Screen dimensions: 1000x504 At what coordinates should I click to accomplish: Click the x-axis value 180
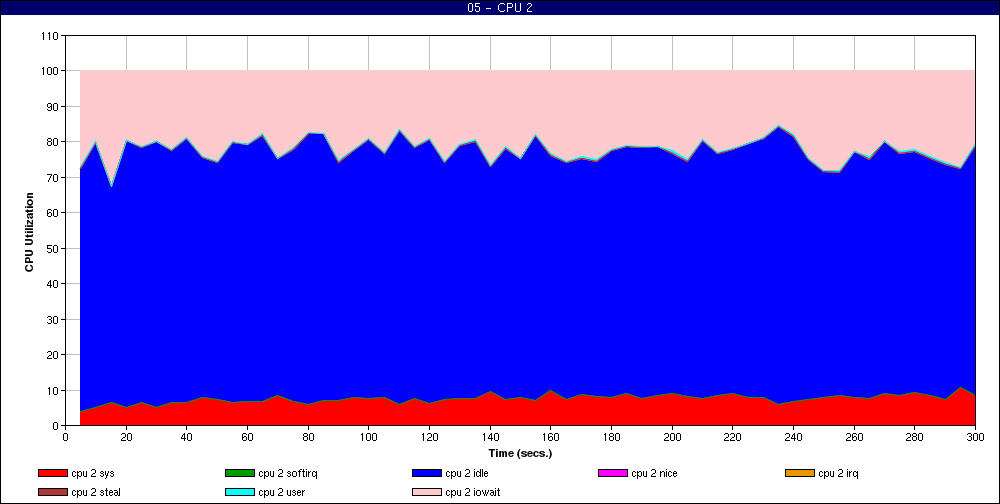(611, 437)
